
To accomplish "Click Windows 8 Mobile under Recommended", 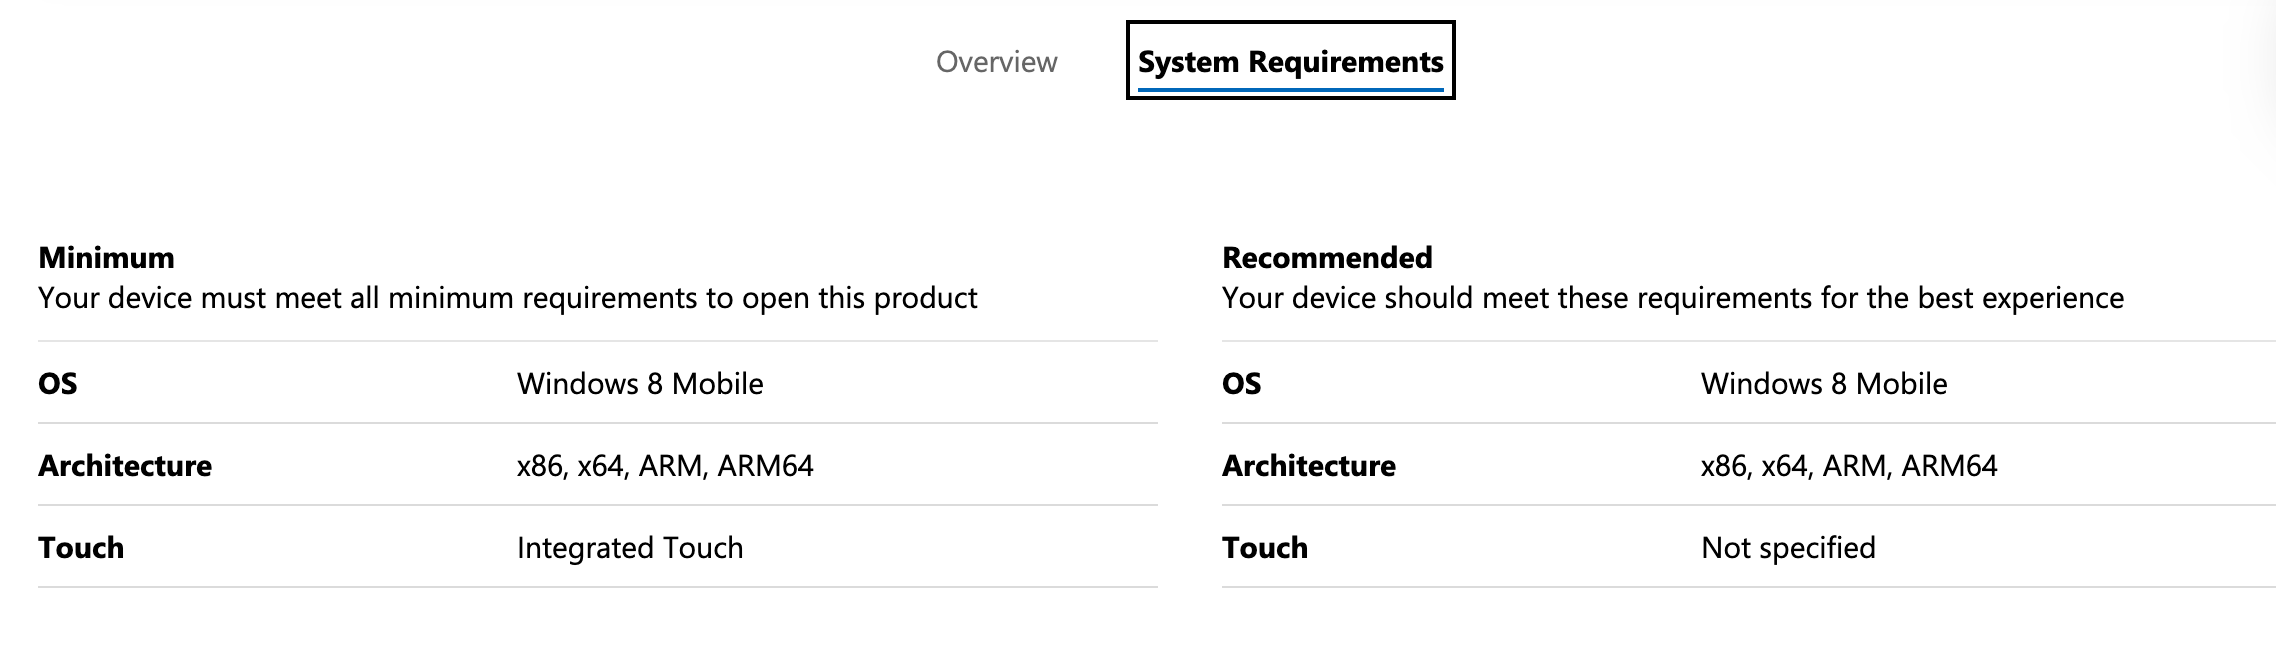I will click(1824, 384).
